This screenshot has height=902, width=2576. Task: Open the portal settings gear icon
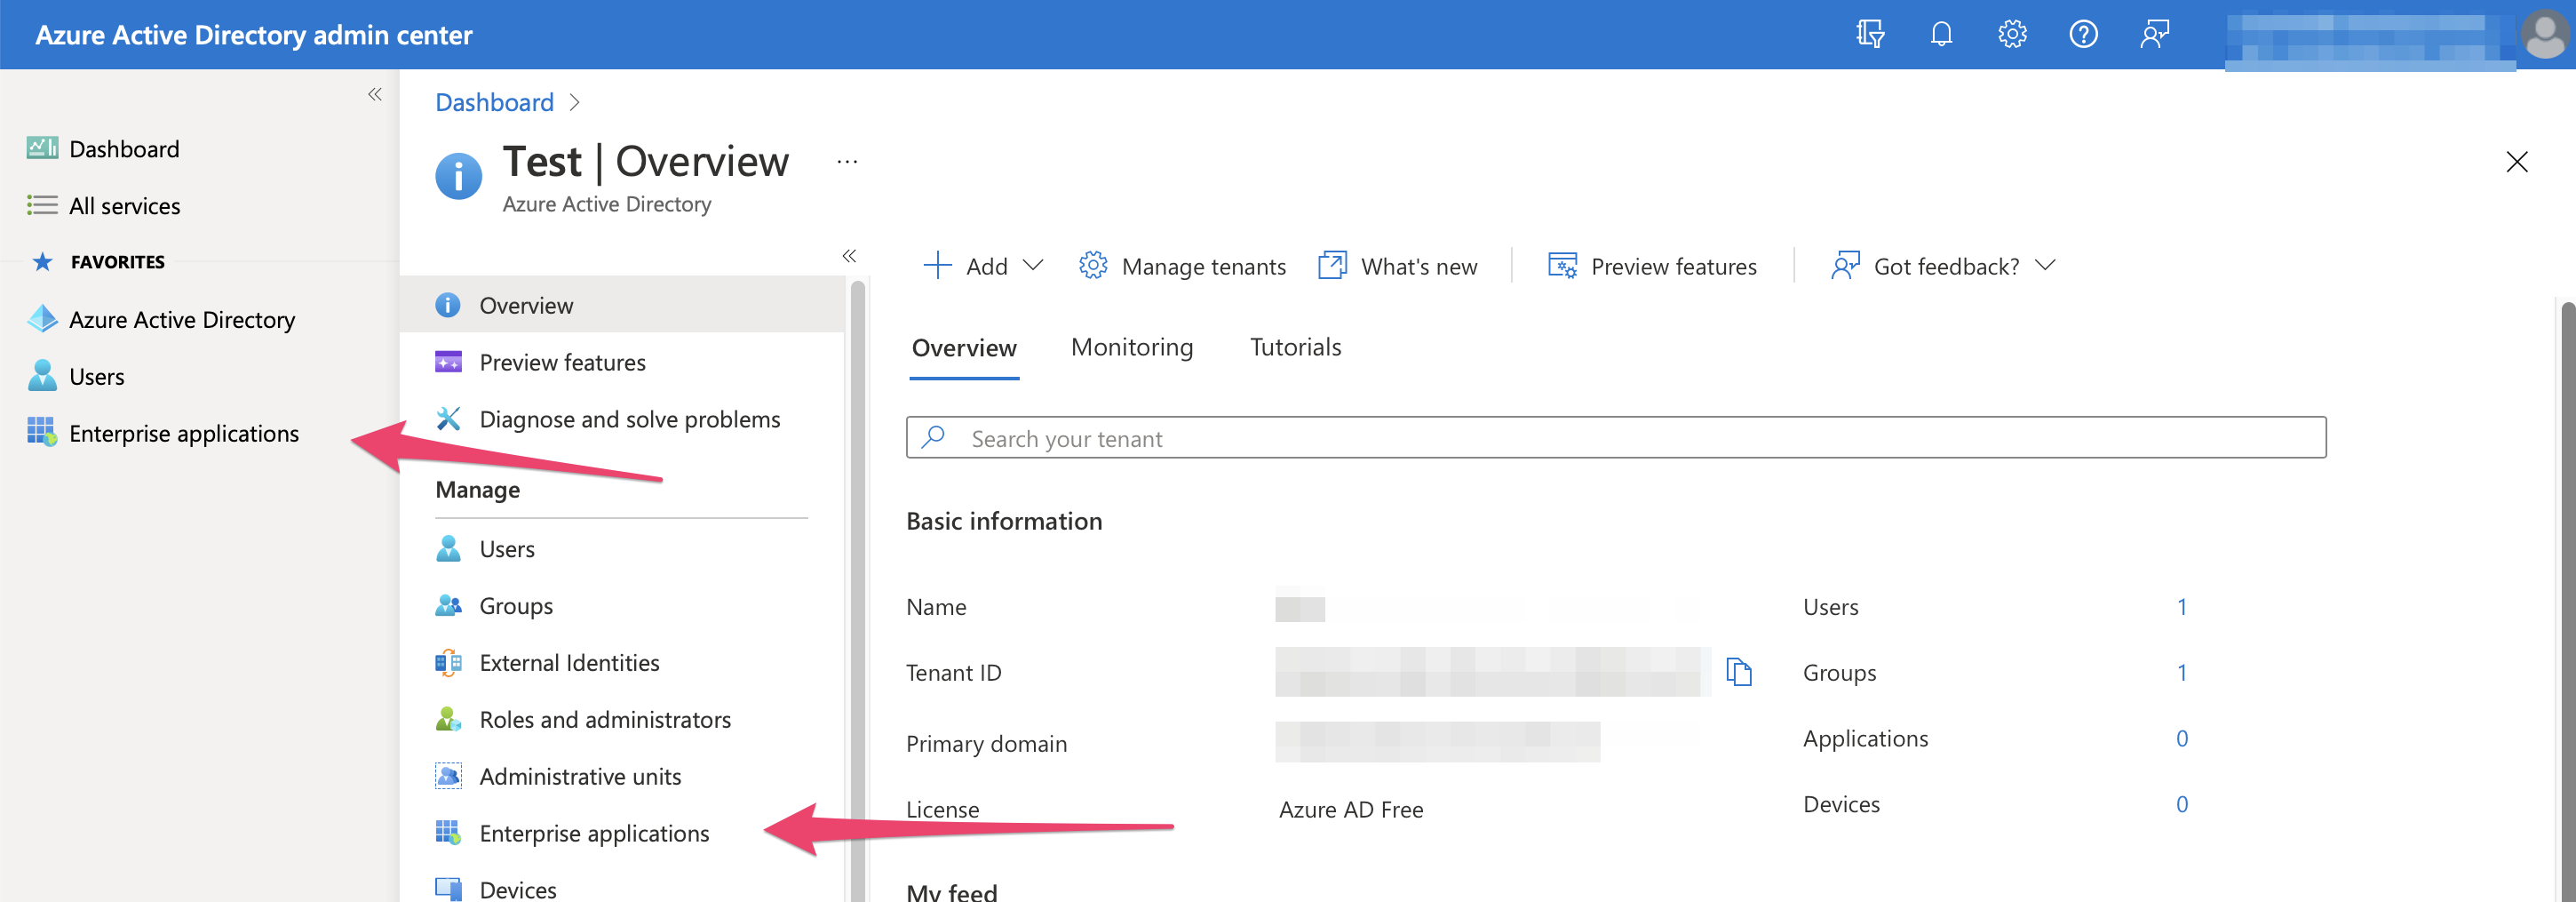pyautogui.click(x=2012, y=35)
